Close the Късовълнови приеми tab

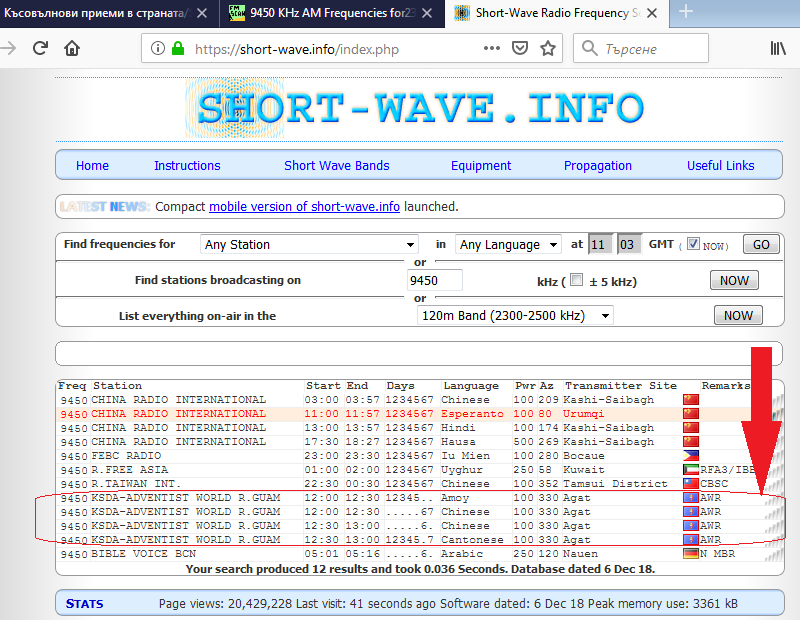[x=202, y=13]
